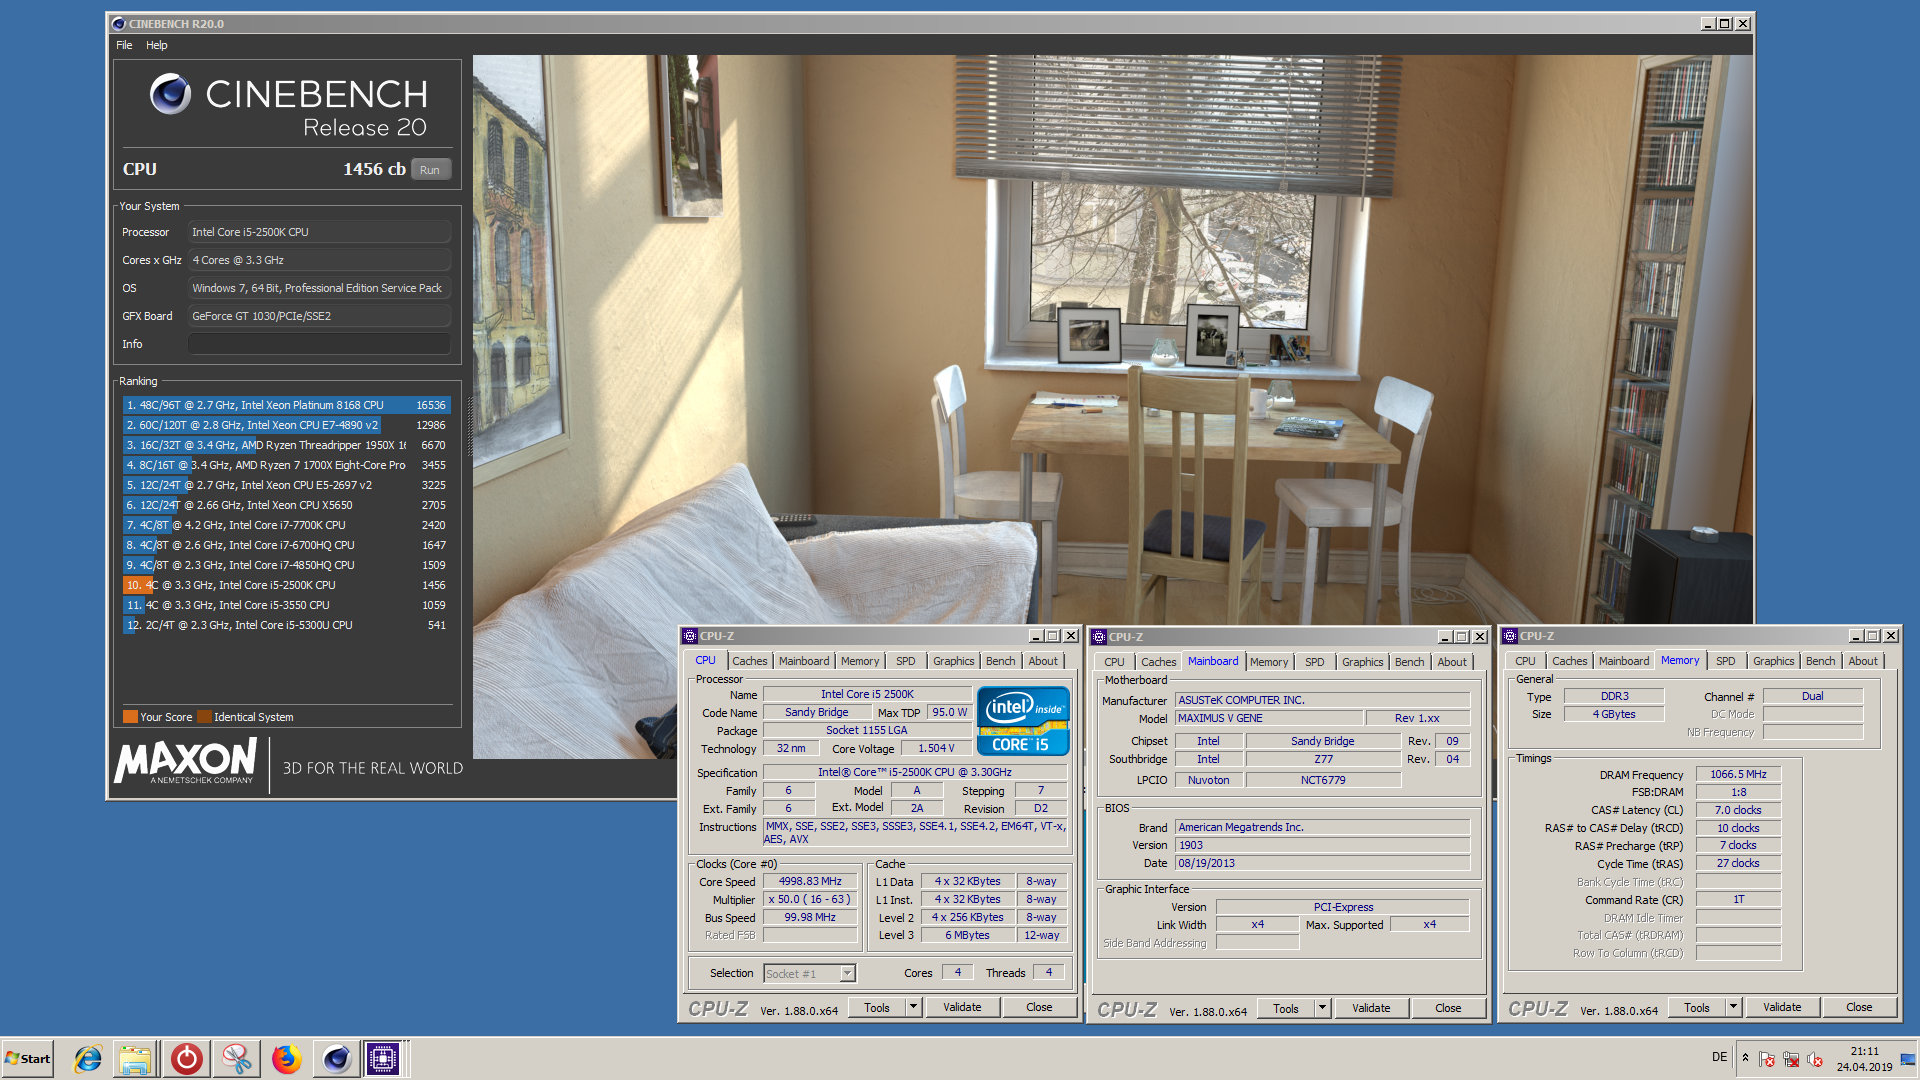Select ranking row Xeon Platinum 8168
Image resolution: width=1920 pixels, height=1080 pixels.
tap(286, 405)
